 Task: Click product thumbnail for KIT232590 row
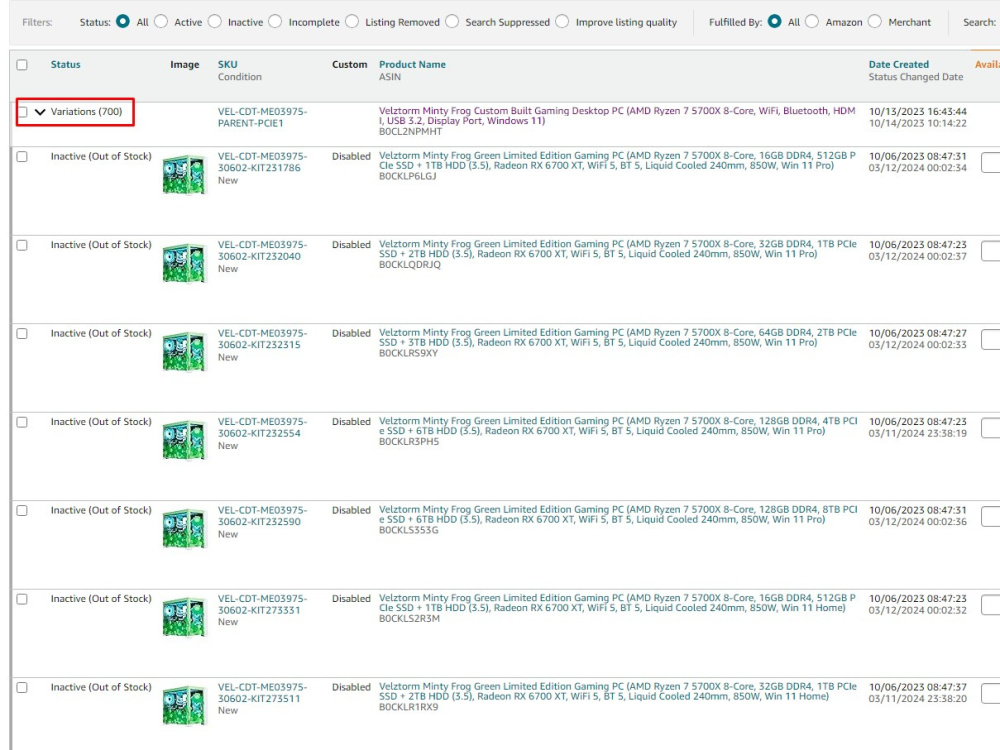pos(184,528)
